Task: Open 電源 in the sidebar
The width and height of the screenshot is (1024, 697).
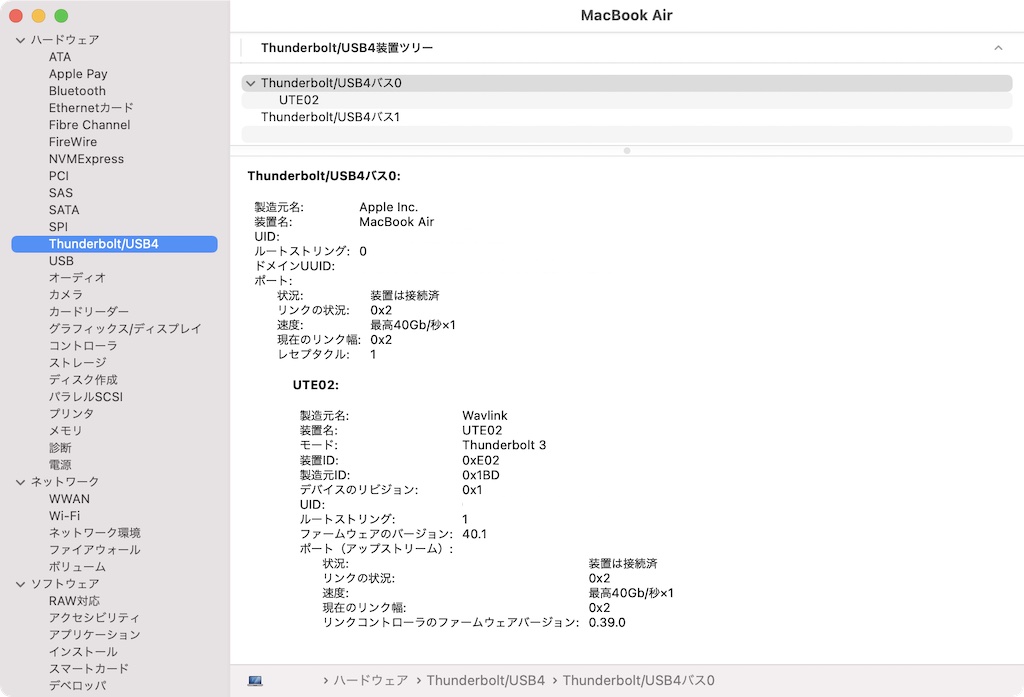Action: [60, 464]
